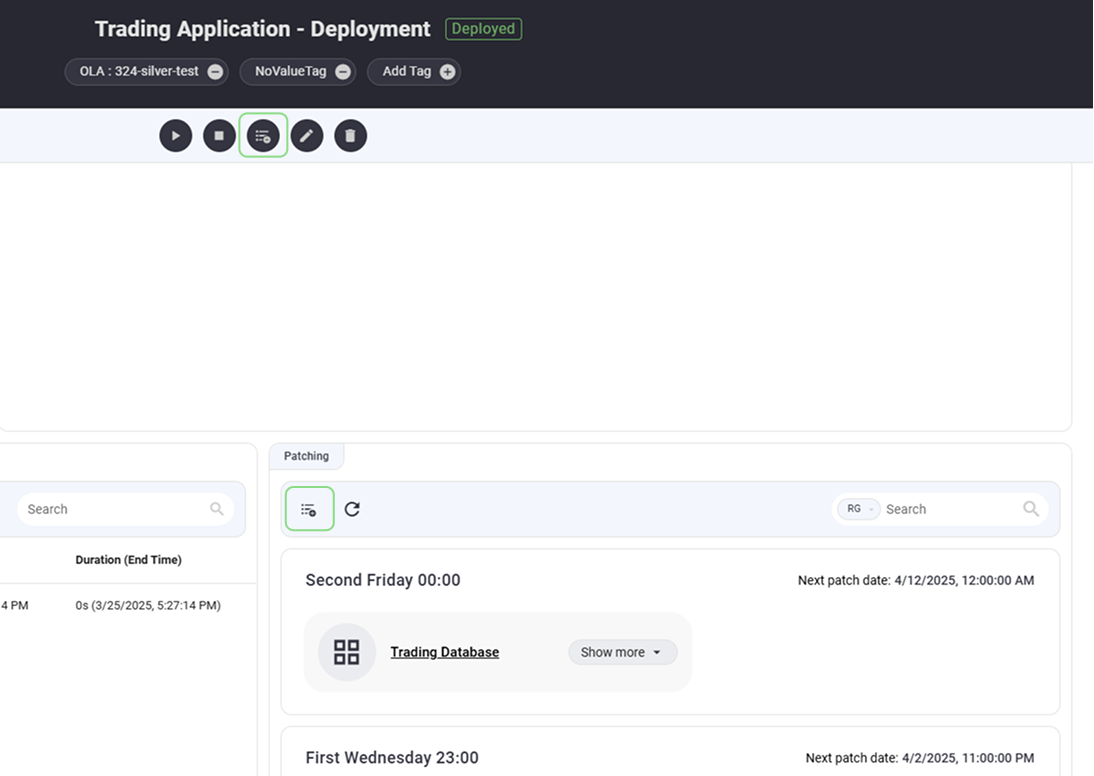Refresh the Patching panel list
Image resolution: width=1094 pixels, height=776 pixels.
[352, 509]
